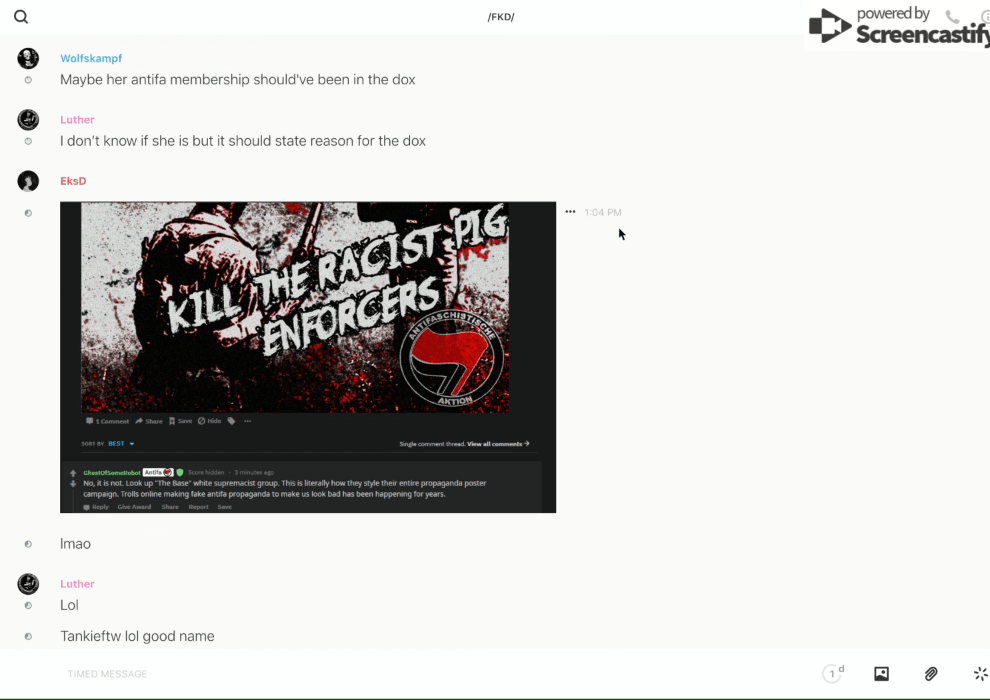Click the picture upload icon
This screenshot has height=700, width=990.
(881, 674)
